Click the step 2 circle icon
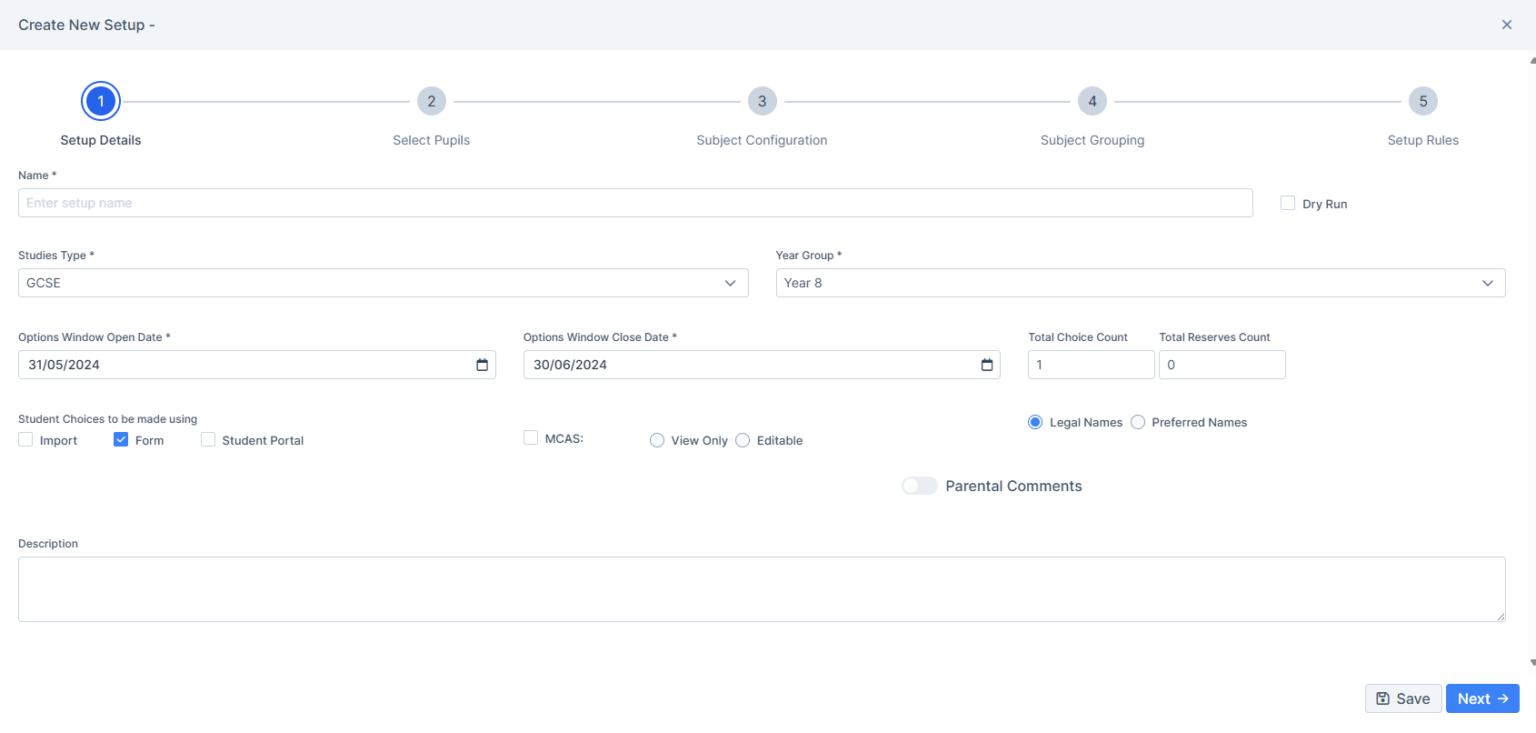The height and width of the screenshot is (733, 1536). pos(431,100)
